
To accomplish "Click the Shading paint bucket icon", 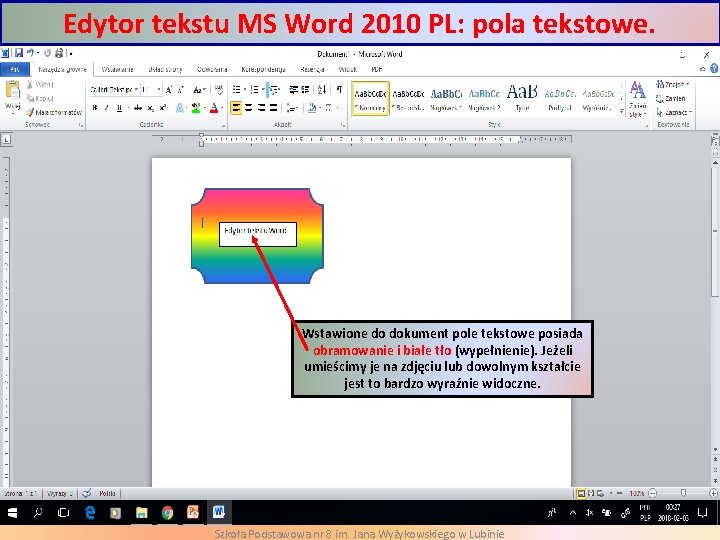I will (x=312, y=108).
